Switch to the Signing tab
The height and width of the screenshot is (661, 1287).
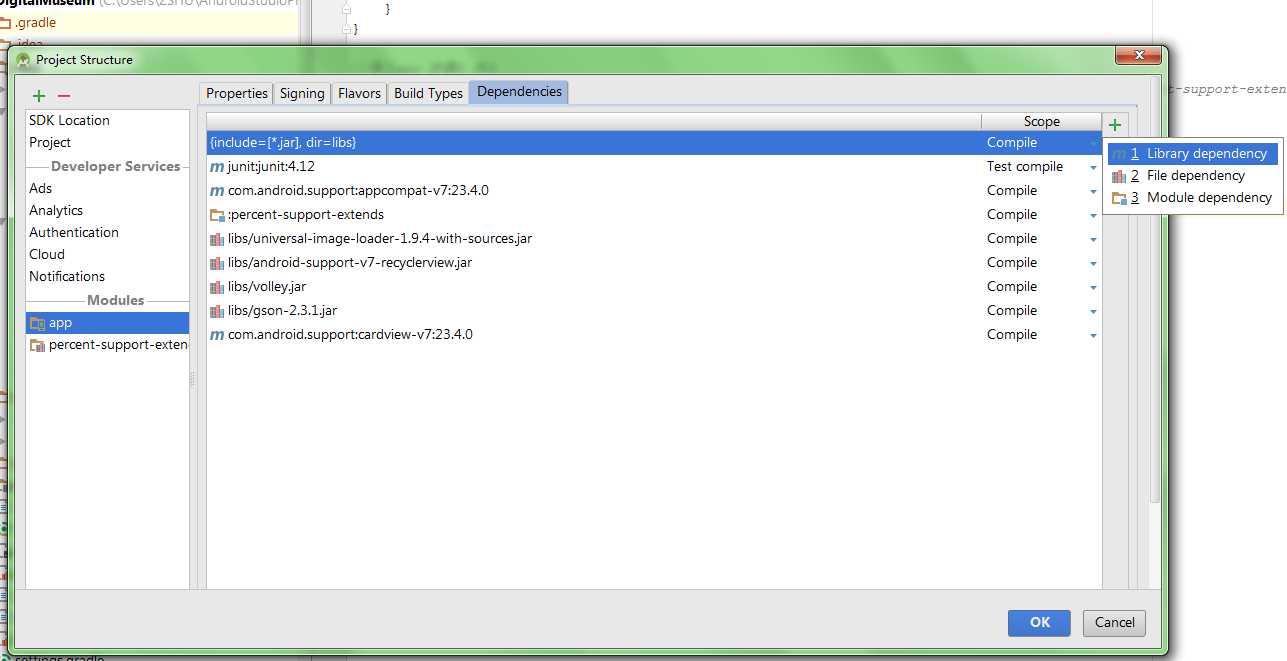pos(302,93)
